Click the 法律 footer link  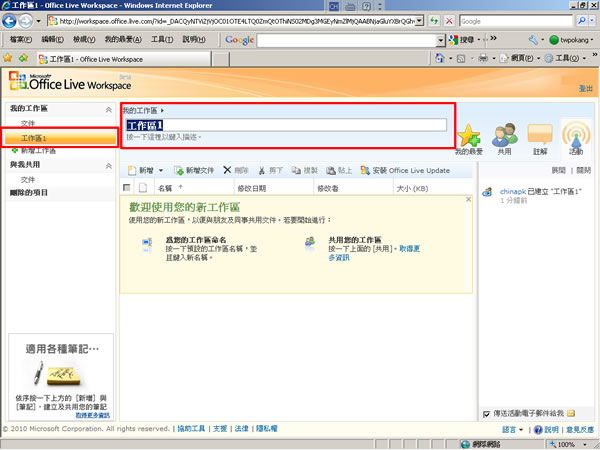(x=241, y=429)
